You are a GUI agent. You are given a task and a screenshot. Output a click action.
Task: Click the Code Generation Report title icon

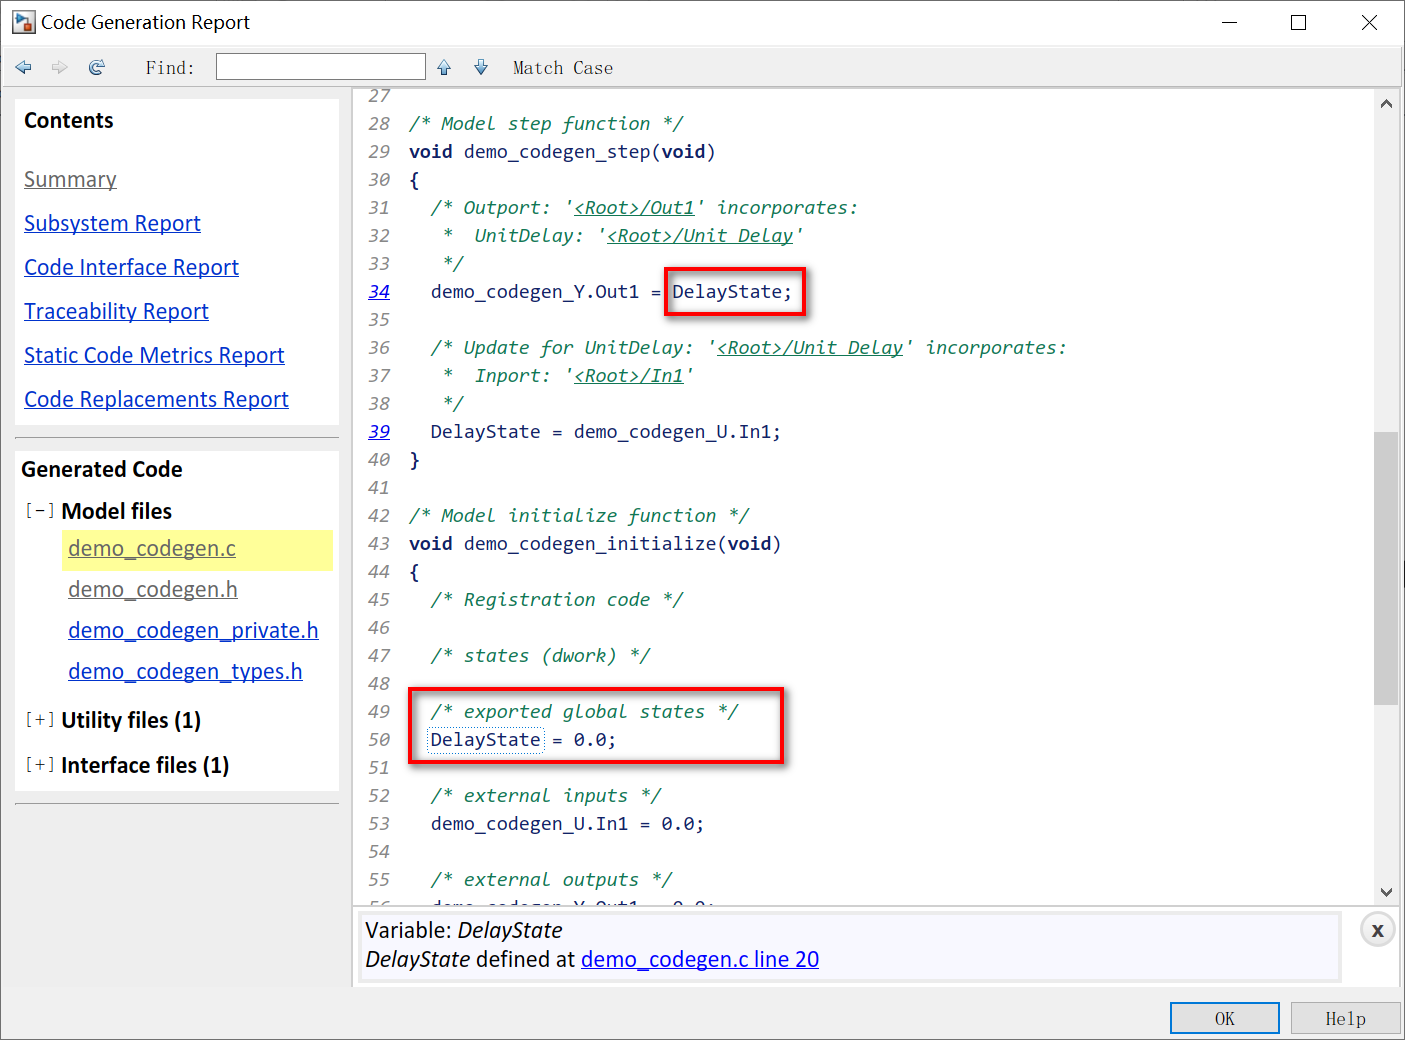click(23, 22)
